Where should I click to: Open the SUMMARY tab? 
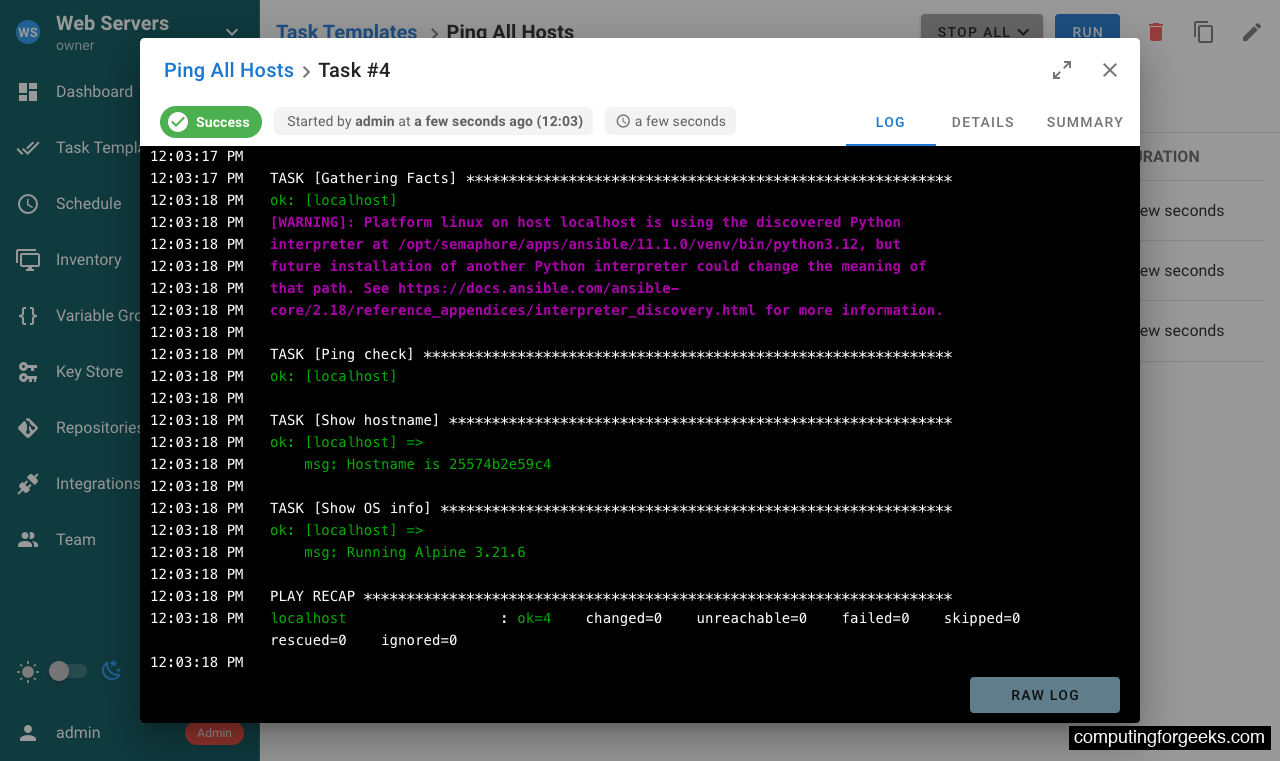click(x=1084, y=122)
